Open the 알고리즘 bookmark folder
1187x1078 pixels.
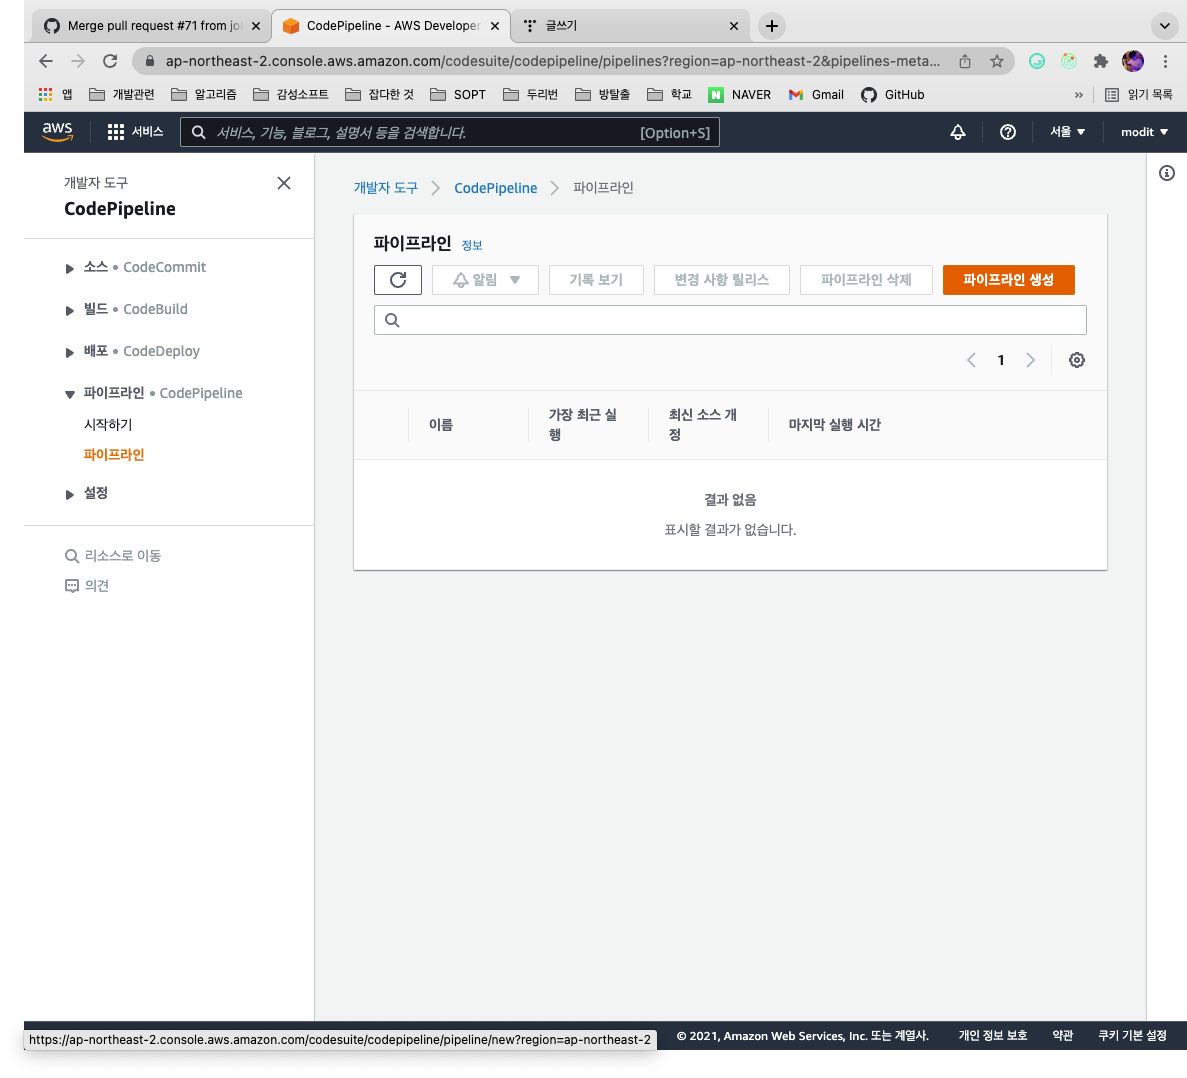click(204, 95)
